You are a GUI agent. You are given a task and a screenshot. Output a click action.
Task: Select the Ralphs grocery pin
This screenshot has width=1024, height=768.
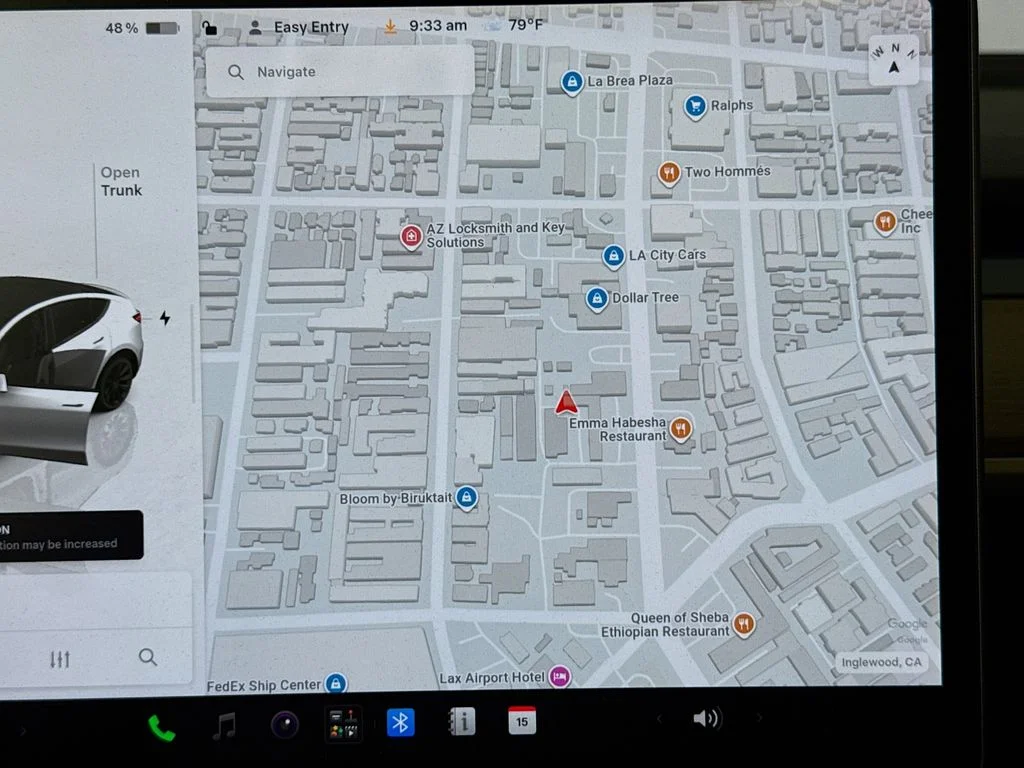click(x=696, y=107)
